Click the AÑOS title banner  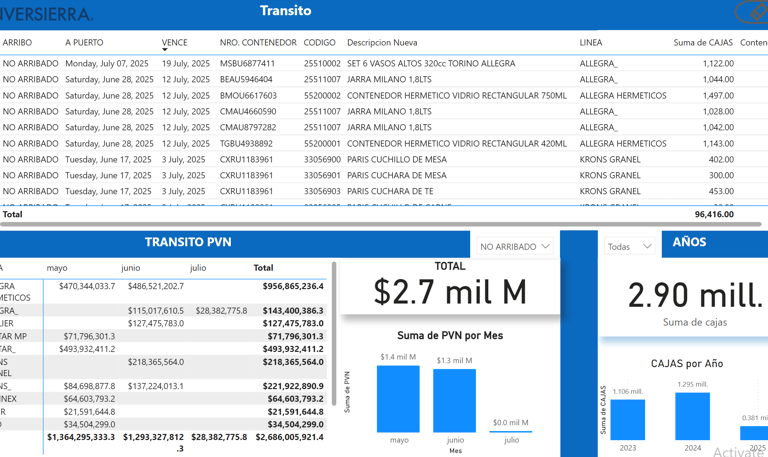715,242
